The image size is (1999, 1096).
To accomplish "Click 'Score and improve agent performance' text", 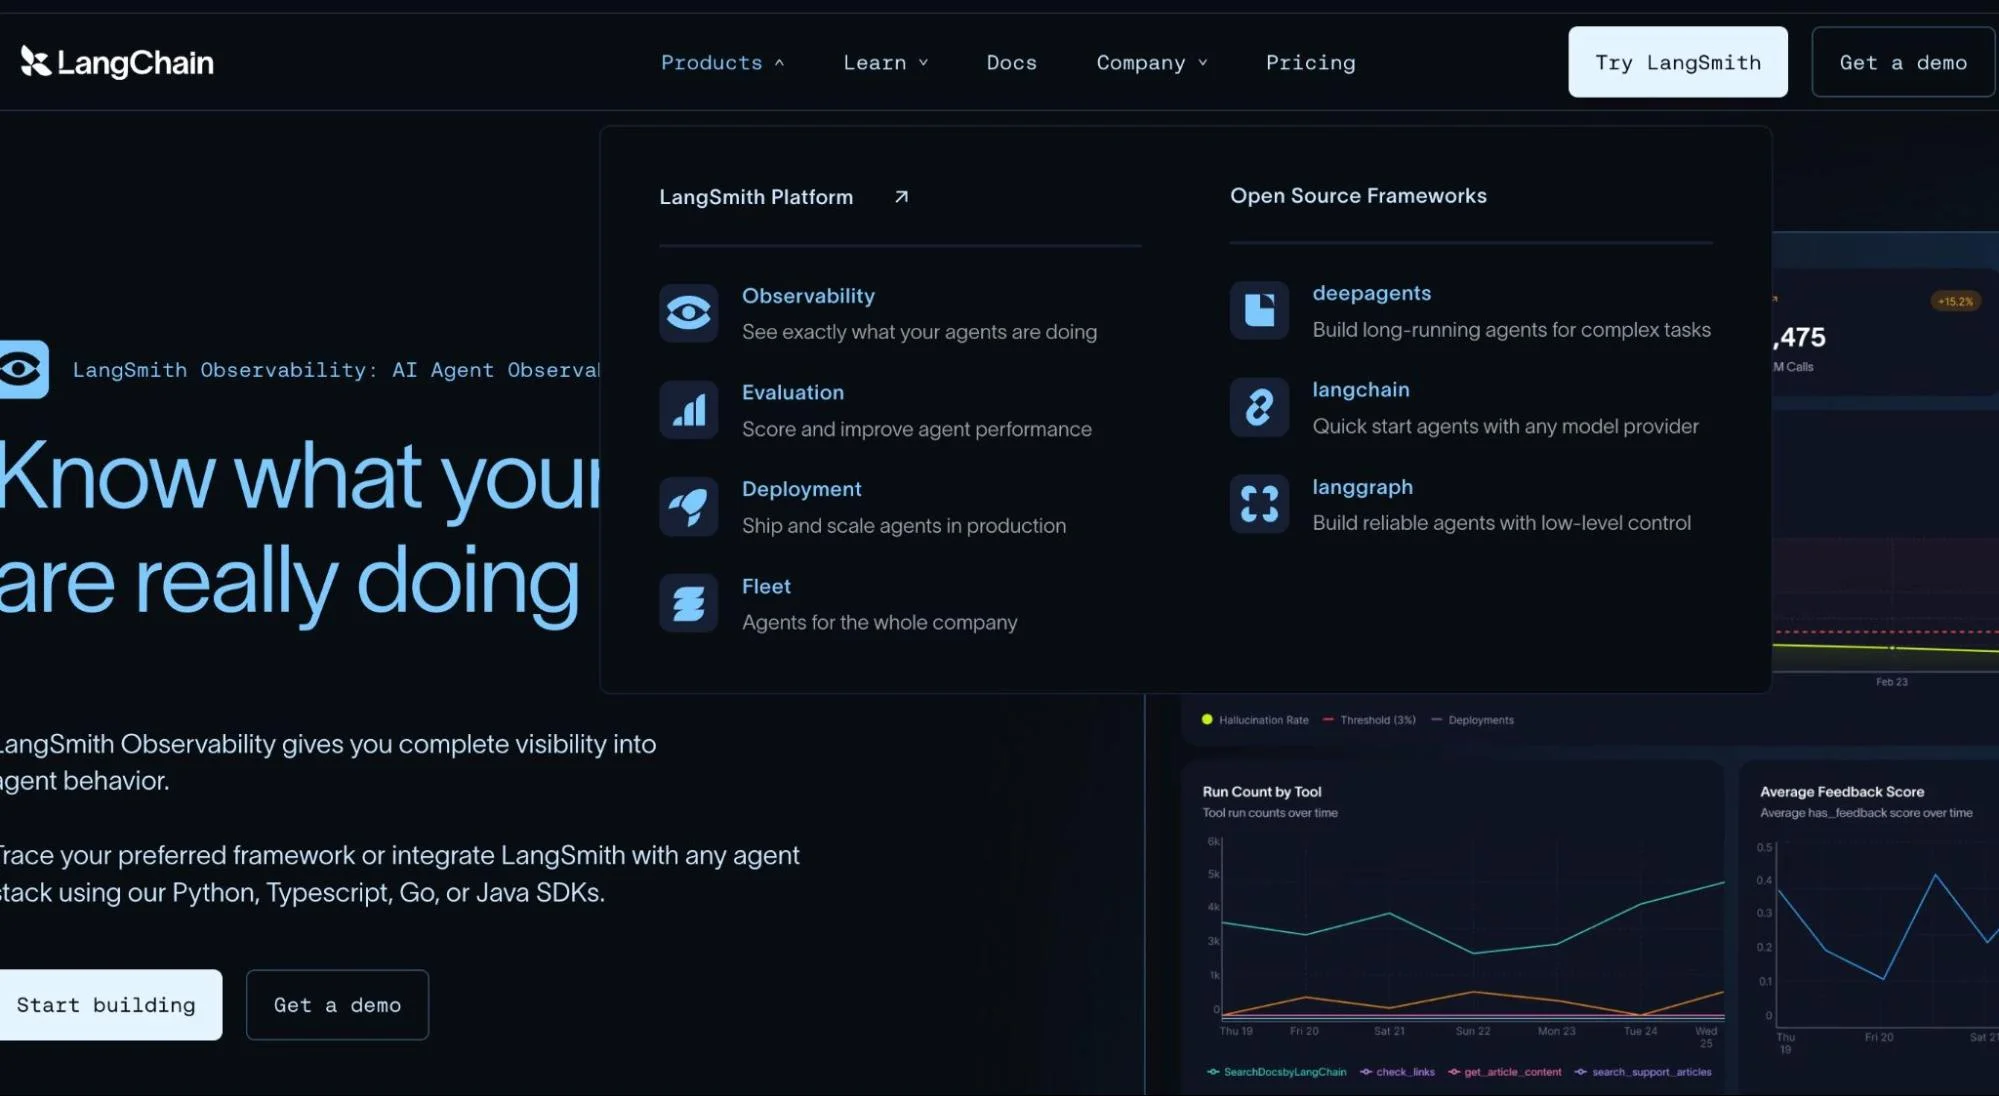I will [916, 429].
